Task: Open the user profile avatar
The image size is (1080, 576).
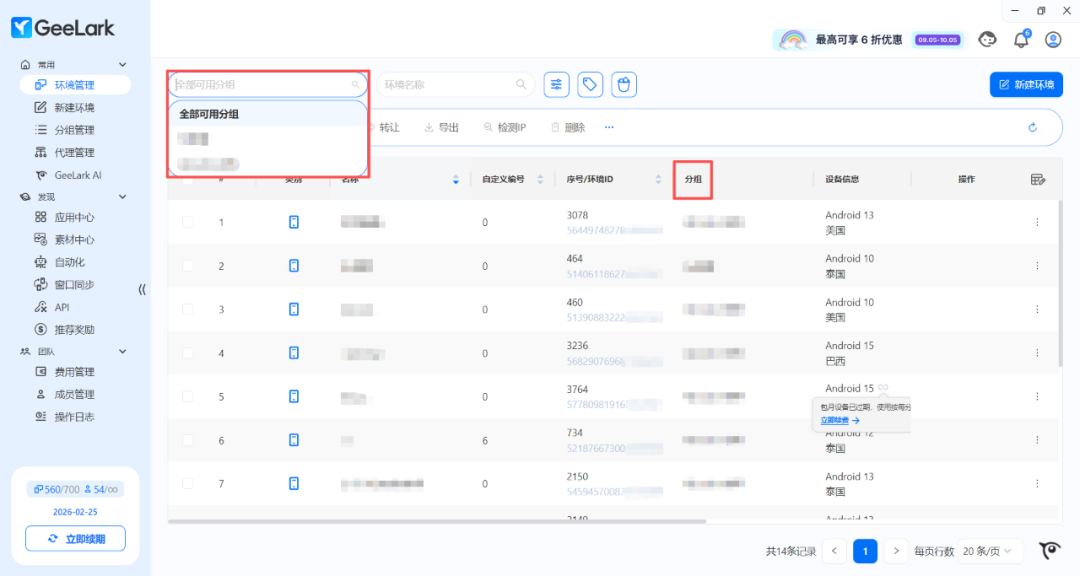Action: [x=1053, y=39]
